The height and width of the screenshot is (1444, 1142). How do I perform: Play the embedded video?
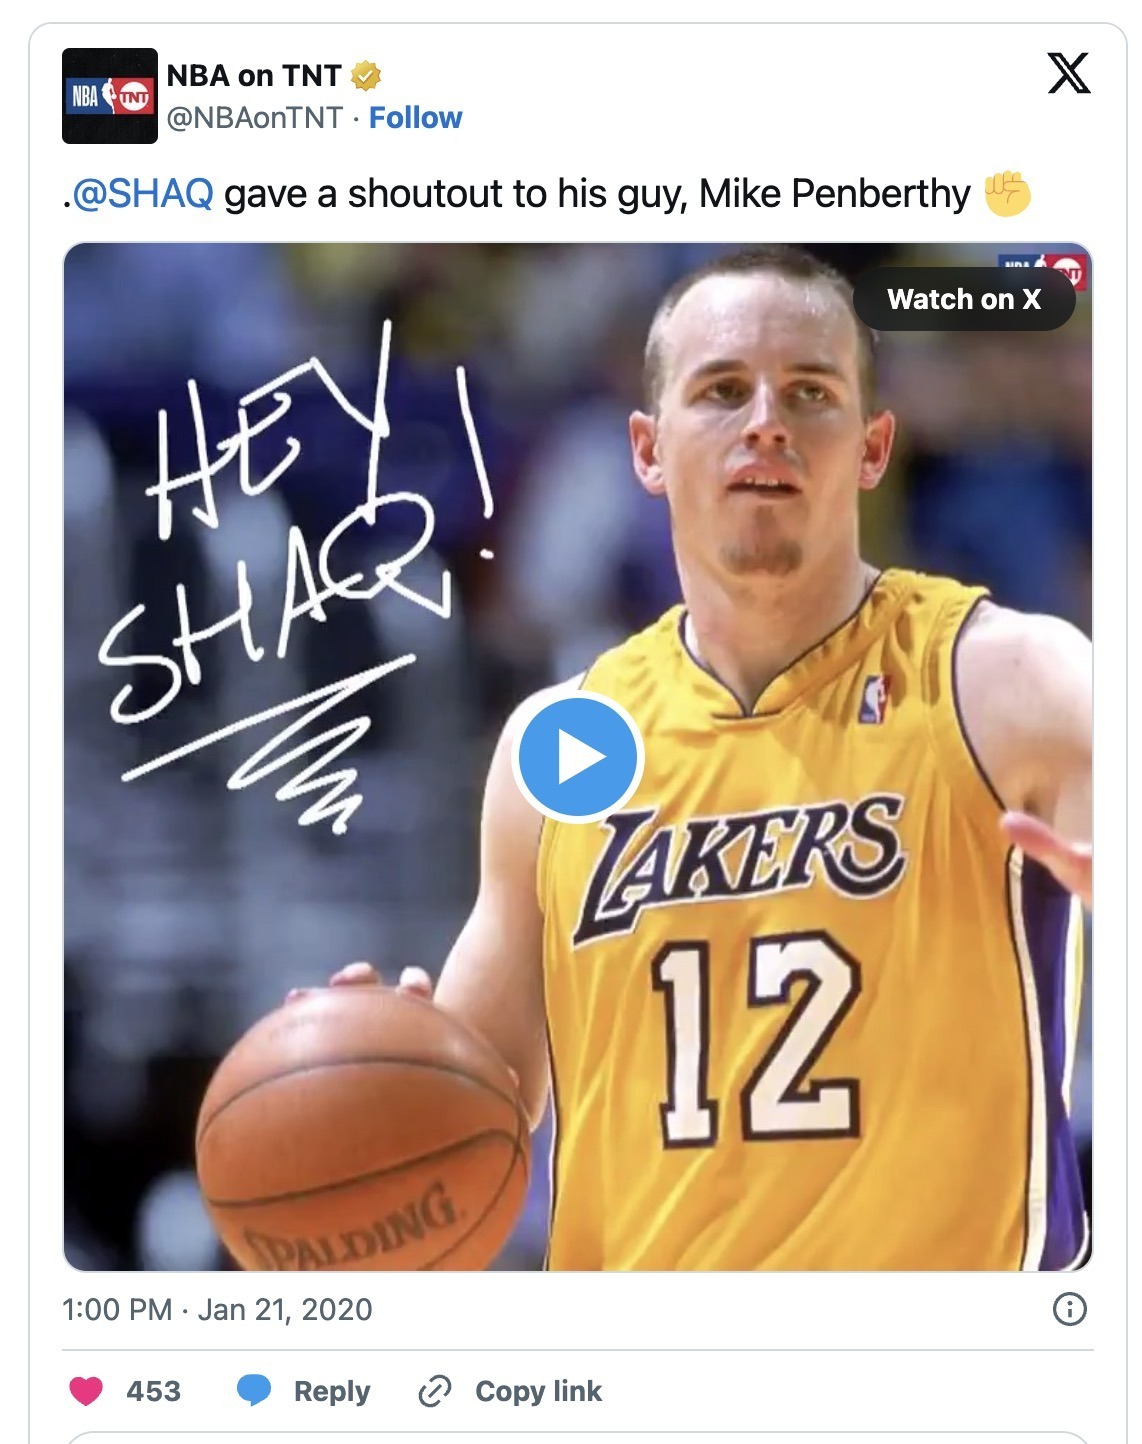577,757
